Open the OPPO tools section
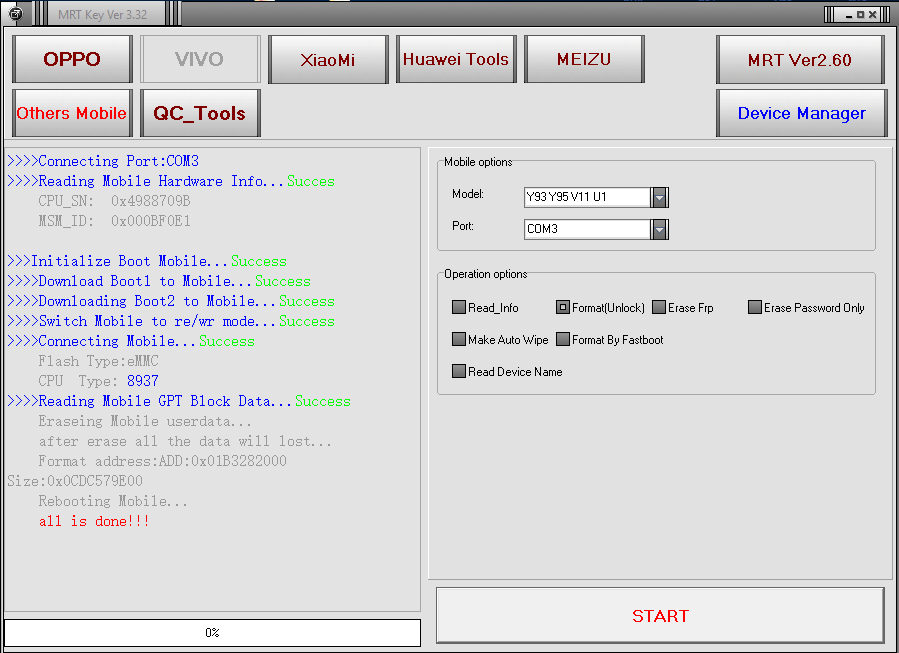 (72, 59)
